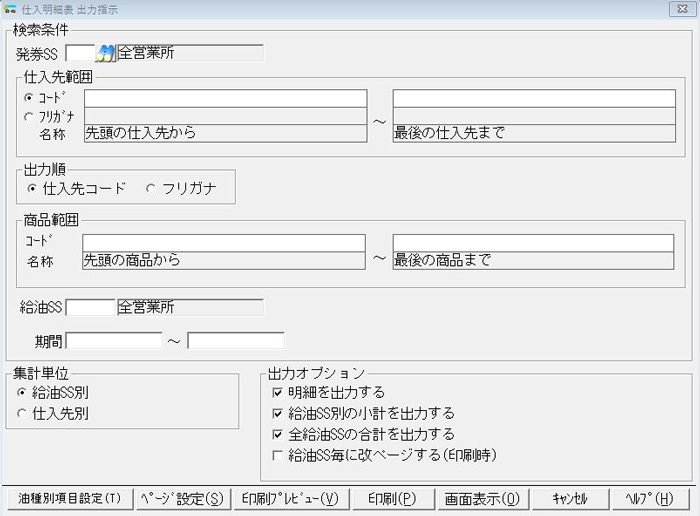Choose 仕入先コード as output order
Screen dimensions: 700x516
pyautogui.click(x=33, y=188)
